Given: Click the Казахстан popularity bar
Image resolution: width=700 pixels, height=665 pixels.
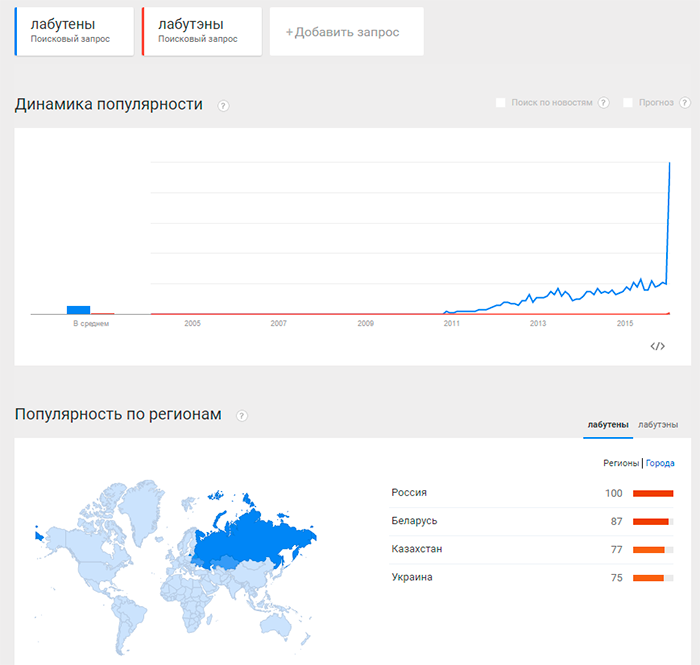Looking at the screenshot, I should 652,550.
